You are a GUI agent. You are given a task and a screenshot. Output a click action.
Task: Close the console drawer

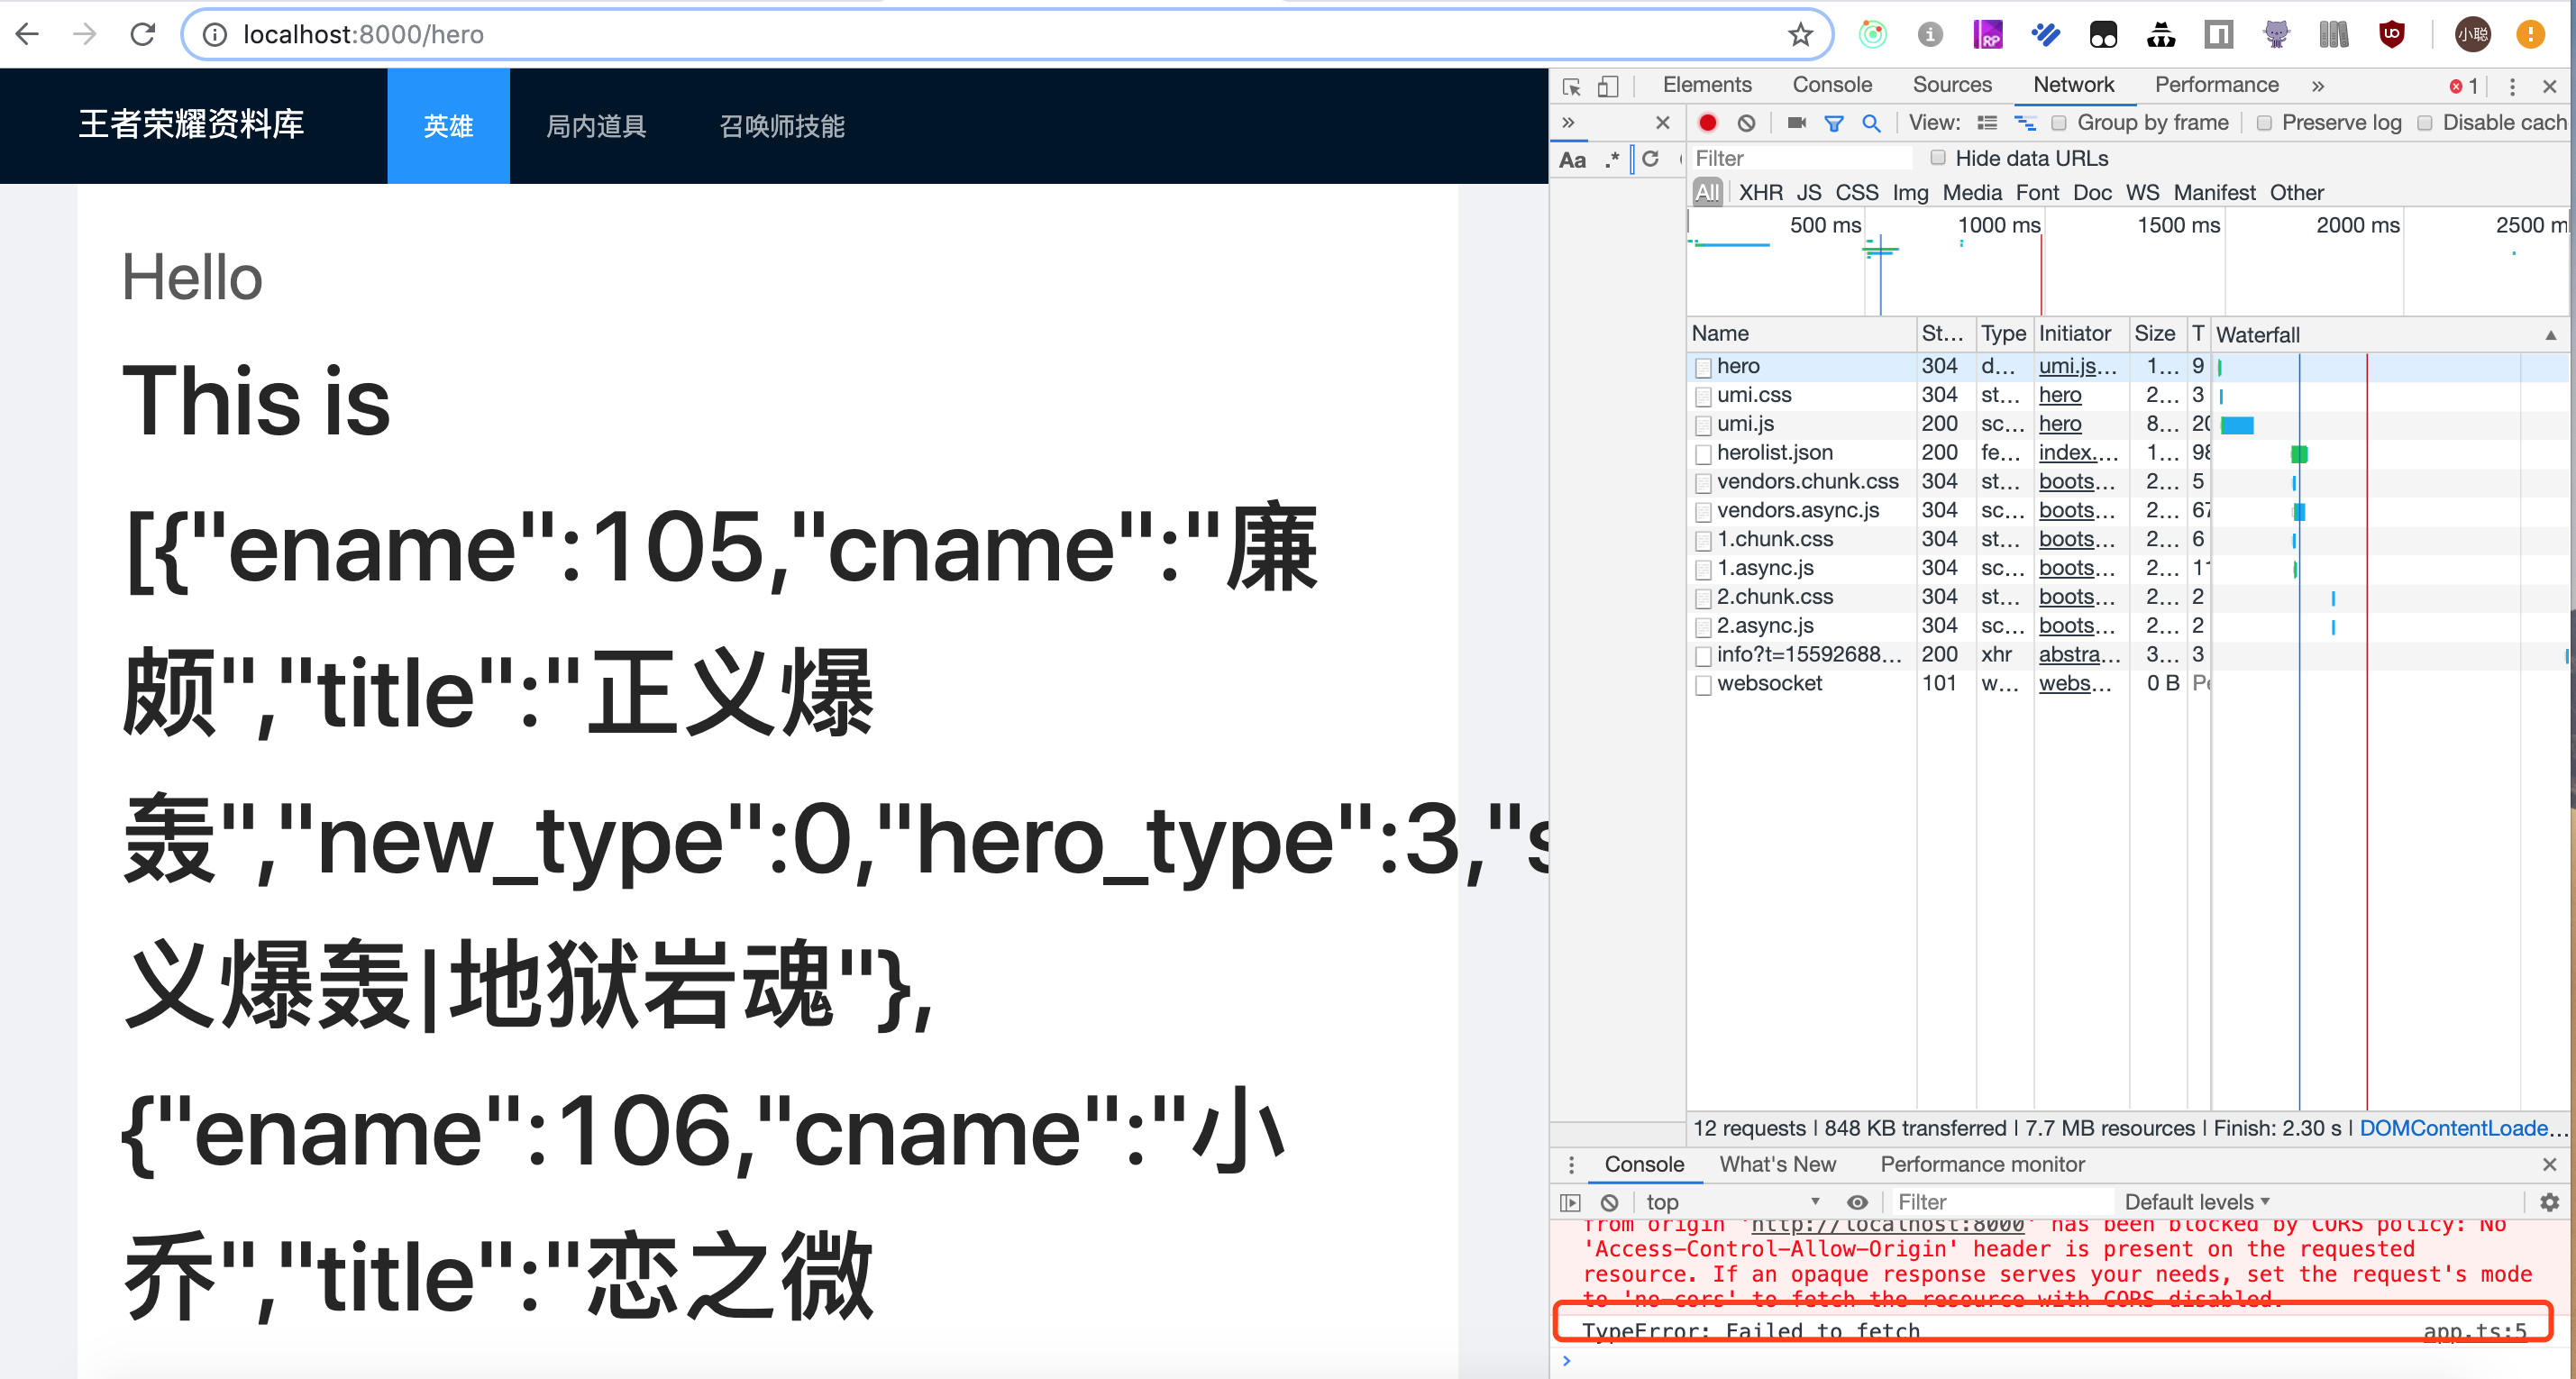point(2550,1165)
